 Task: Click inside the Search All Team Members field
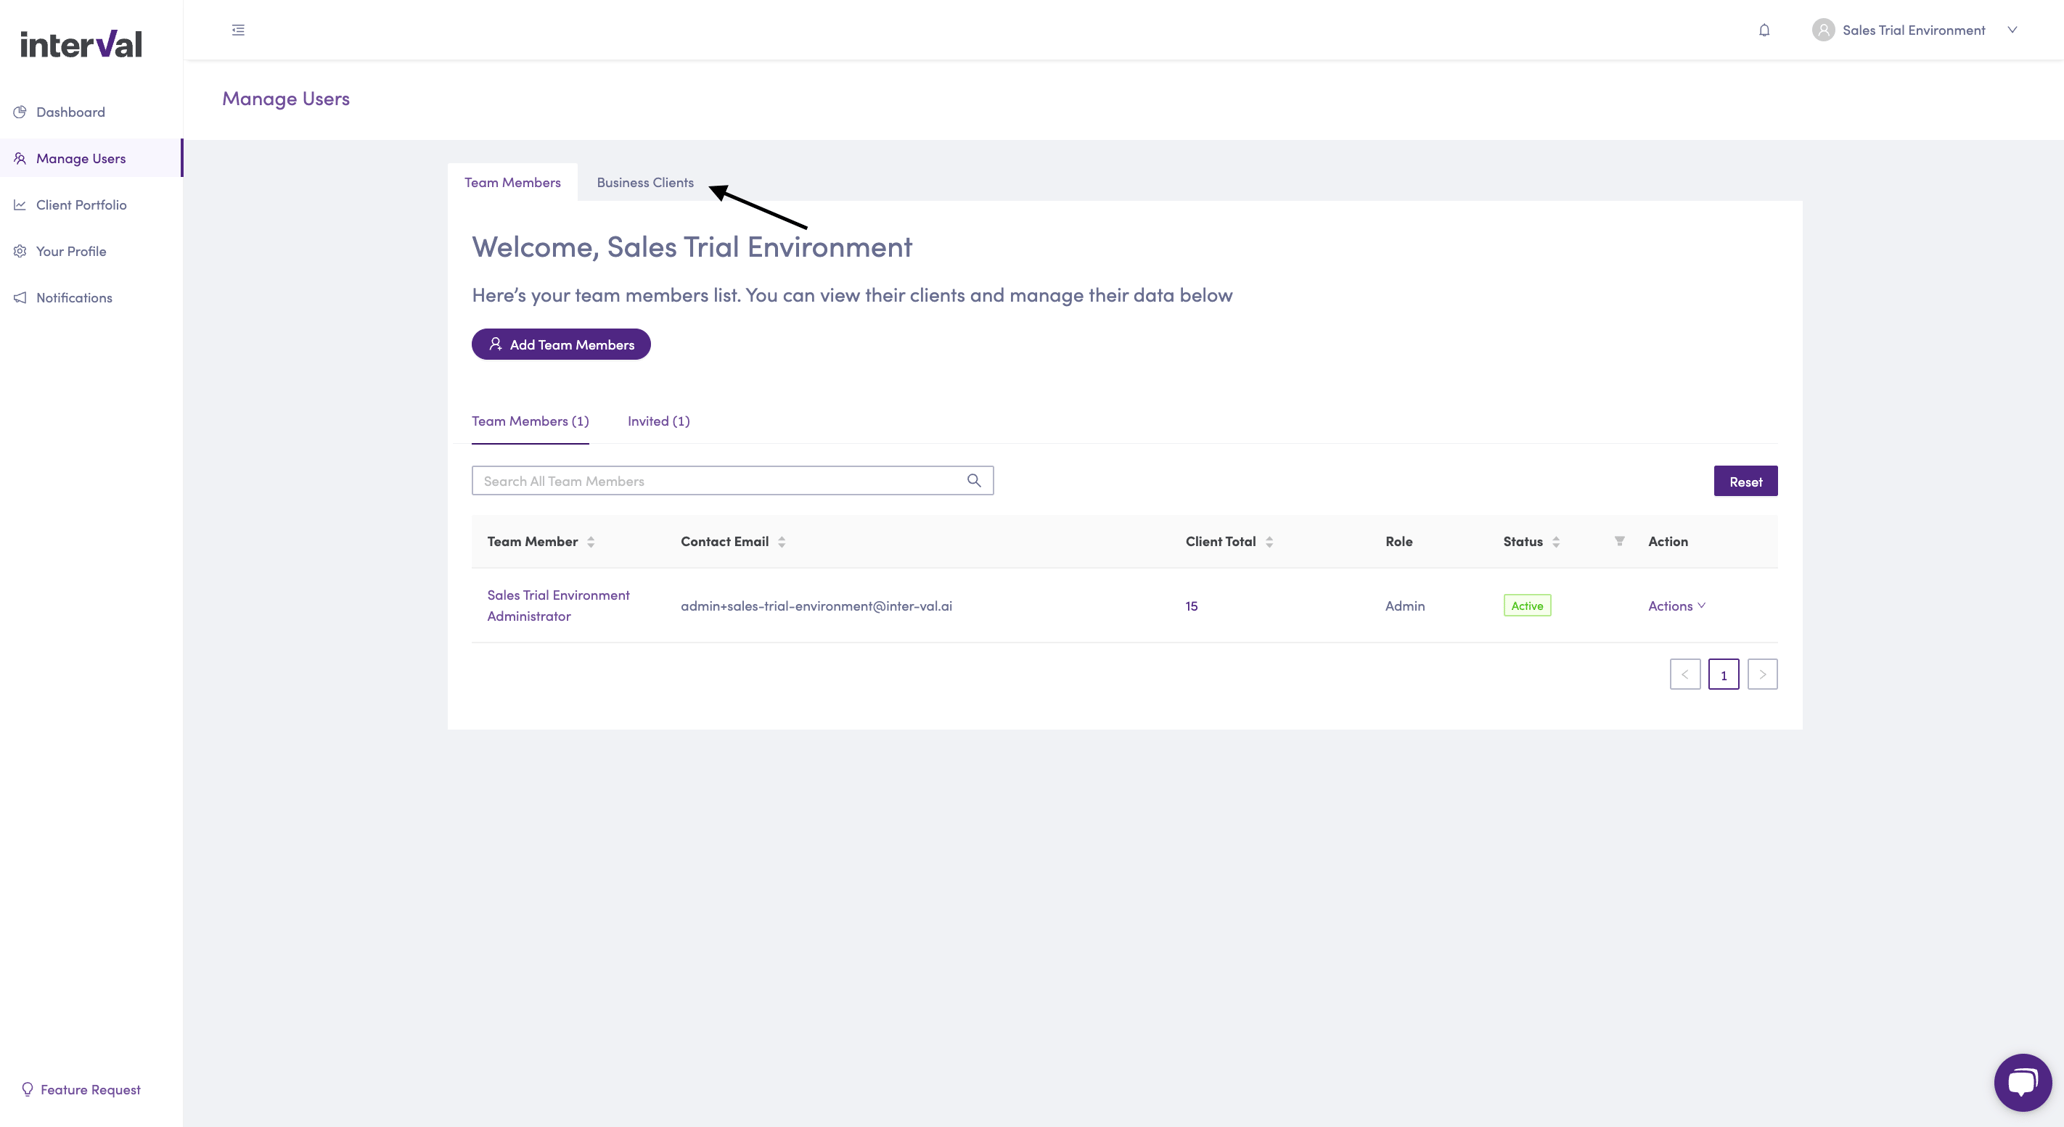click(700, 480)
